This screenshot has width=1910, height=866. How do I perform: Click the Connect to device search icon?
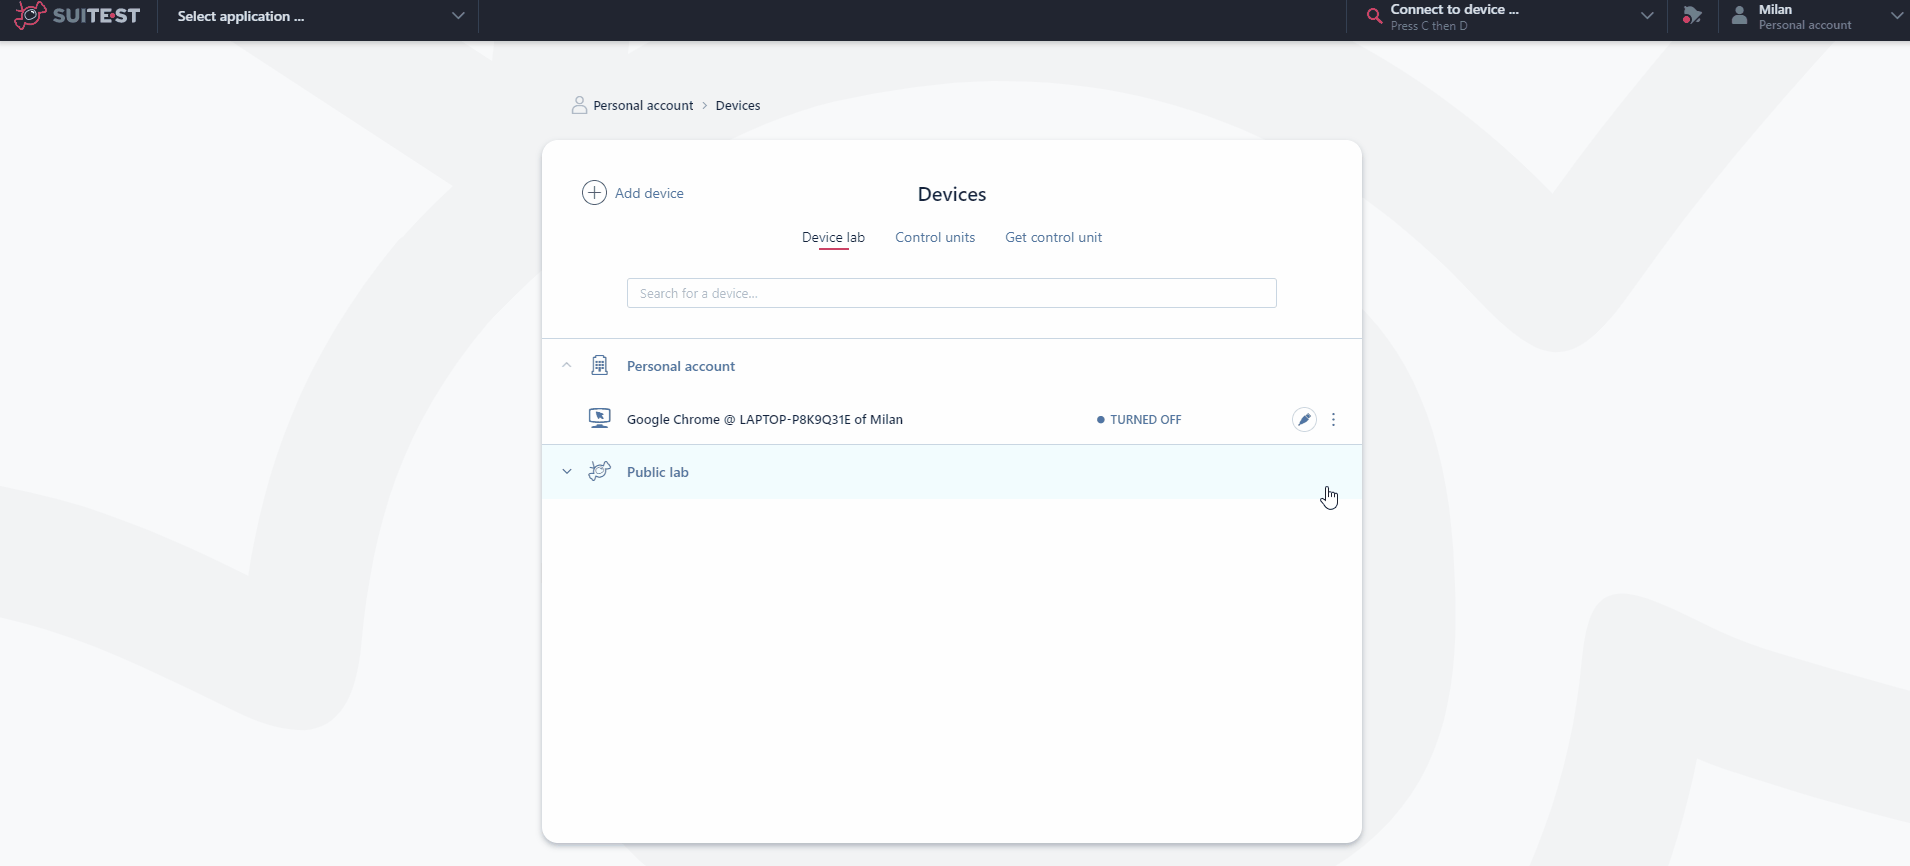[1374, 16]
